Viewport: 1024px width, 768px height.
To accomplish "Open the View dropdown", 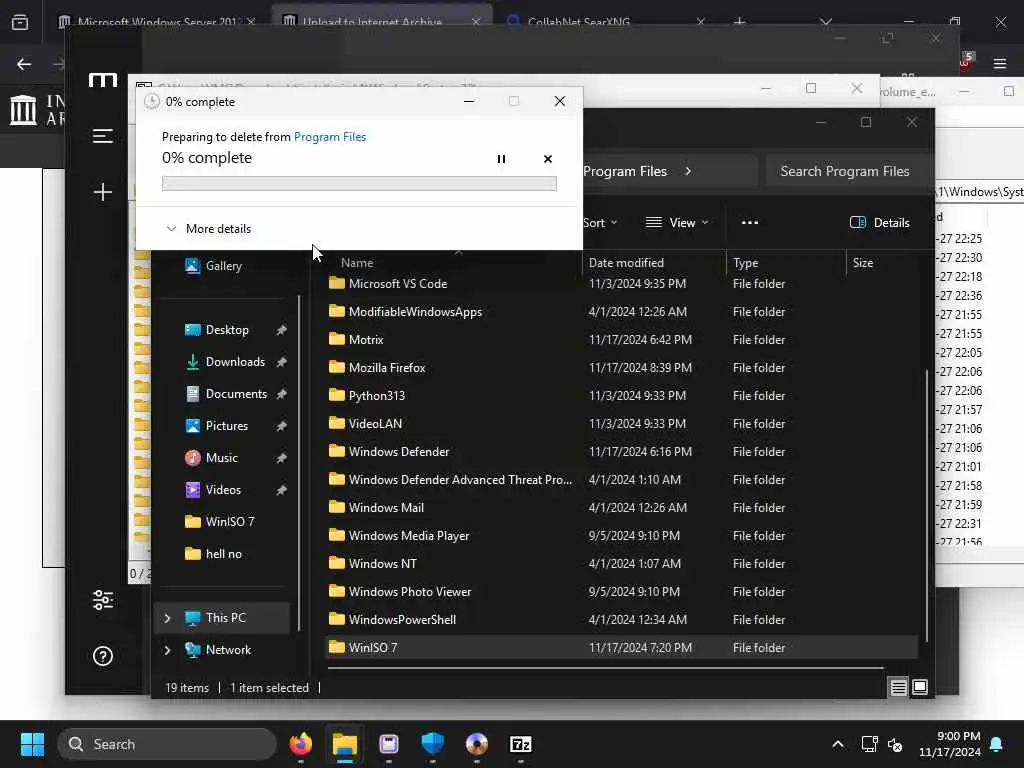I will tap(677, 223).
